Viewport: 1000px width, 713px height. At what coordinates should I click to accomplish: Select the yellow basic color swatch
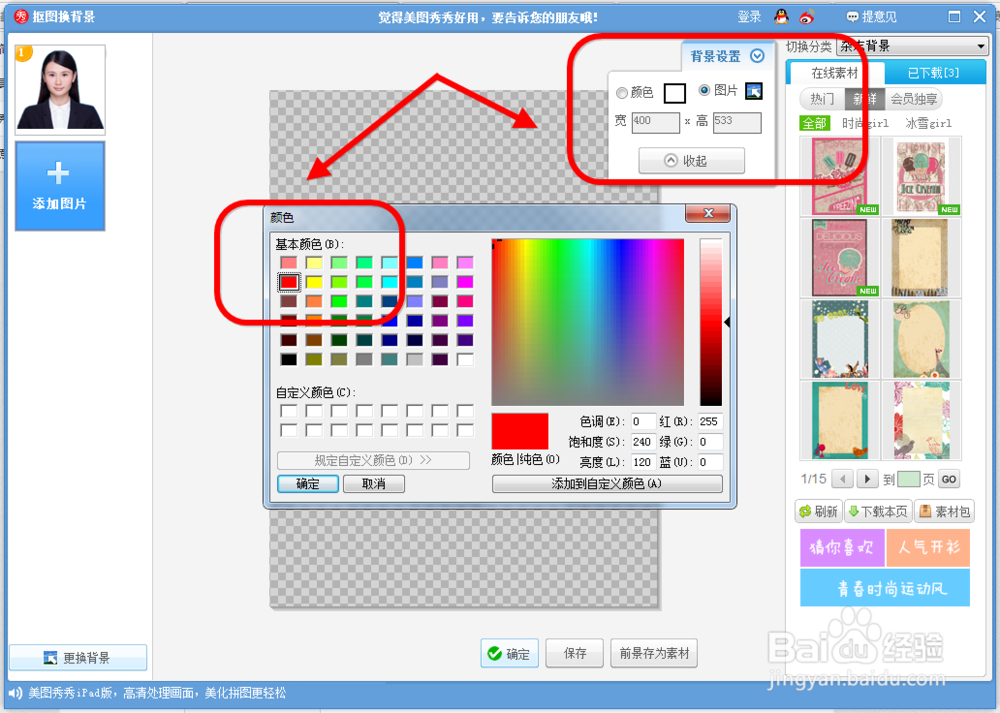[314, 282]
